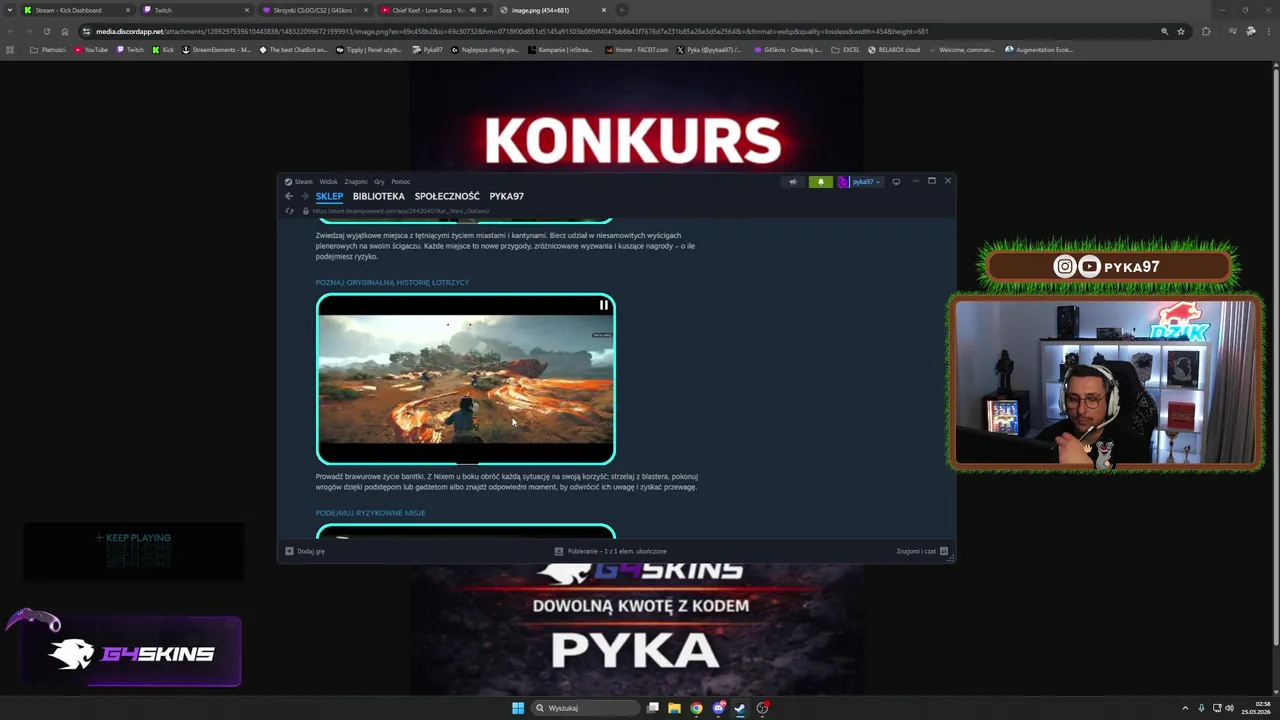Image resolution: width=1280 pixels, height=720 pixels.
Task: Open Task View on the taskbar
Action: [653, 708]
